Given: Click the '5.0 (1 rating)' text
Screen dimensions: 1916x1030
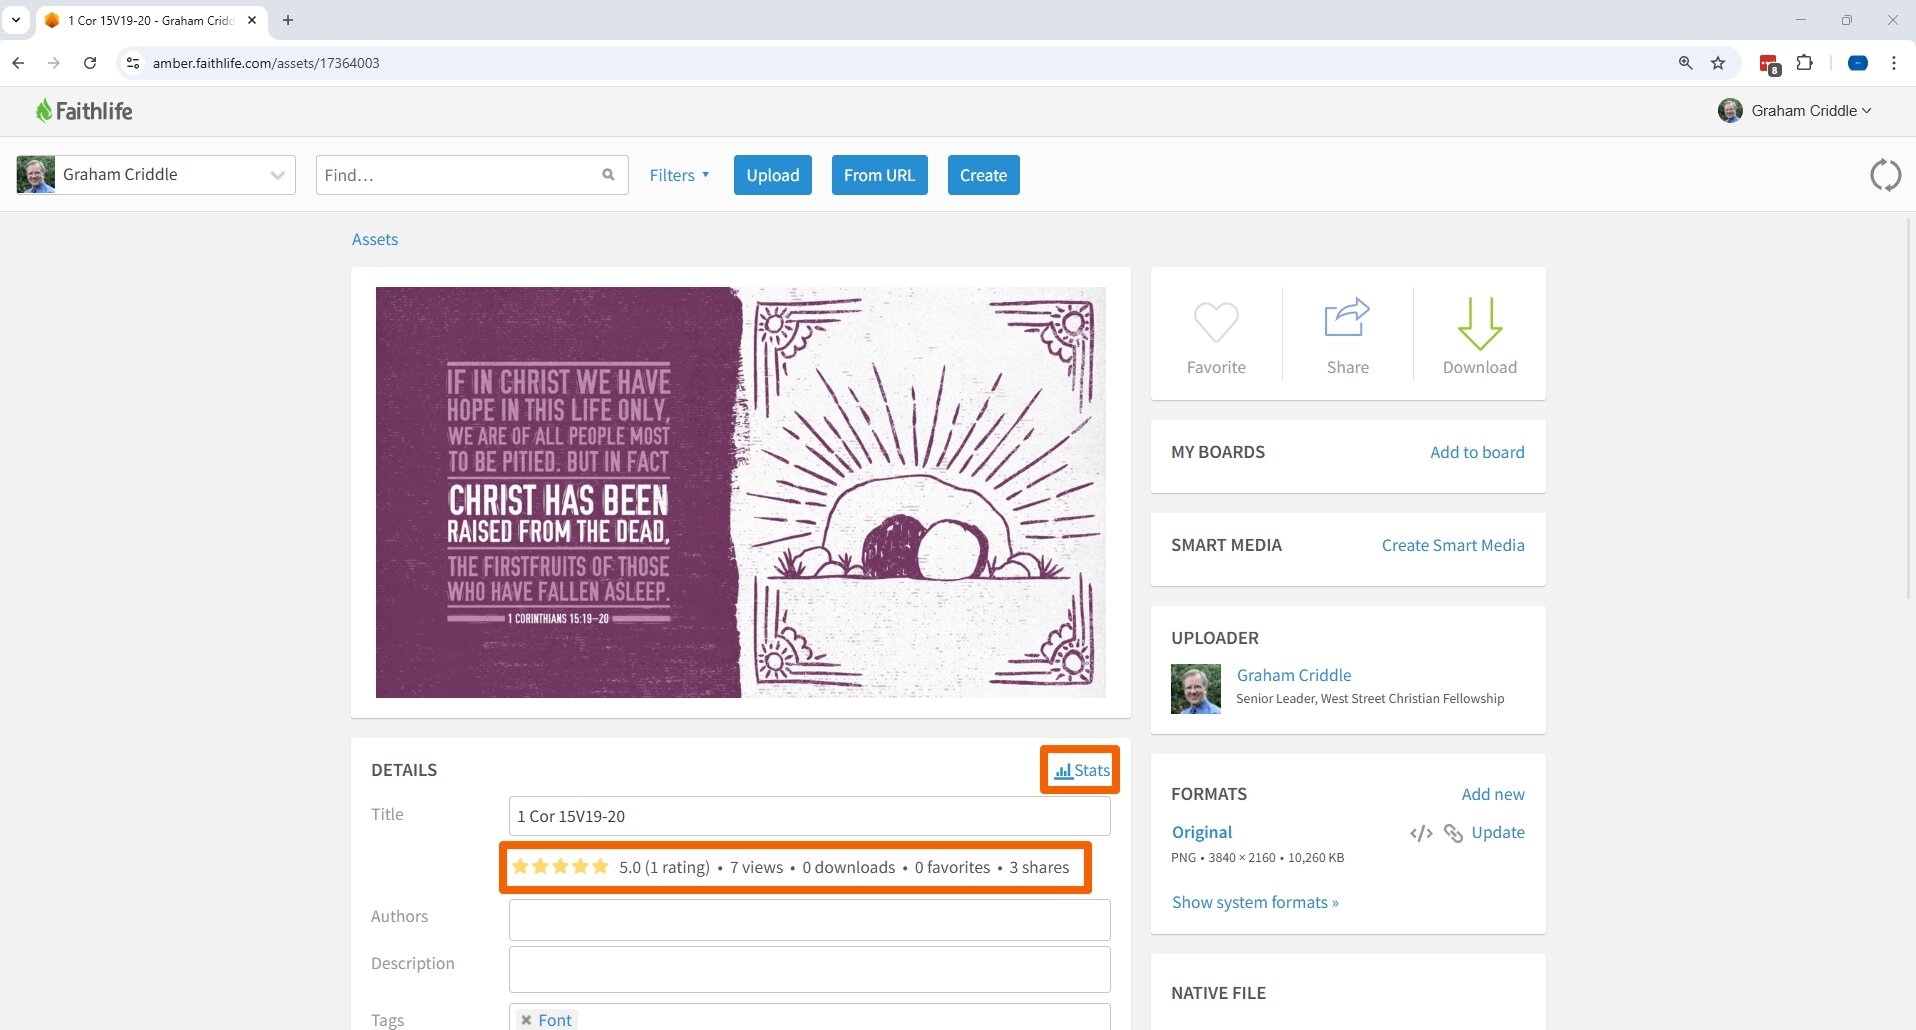Looking at the screenshot, I should click(664, 867).
